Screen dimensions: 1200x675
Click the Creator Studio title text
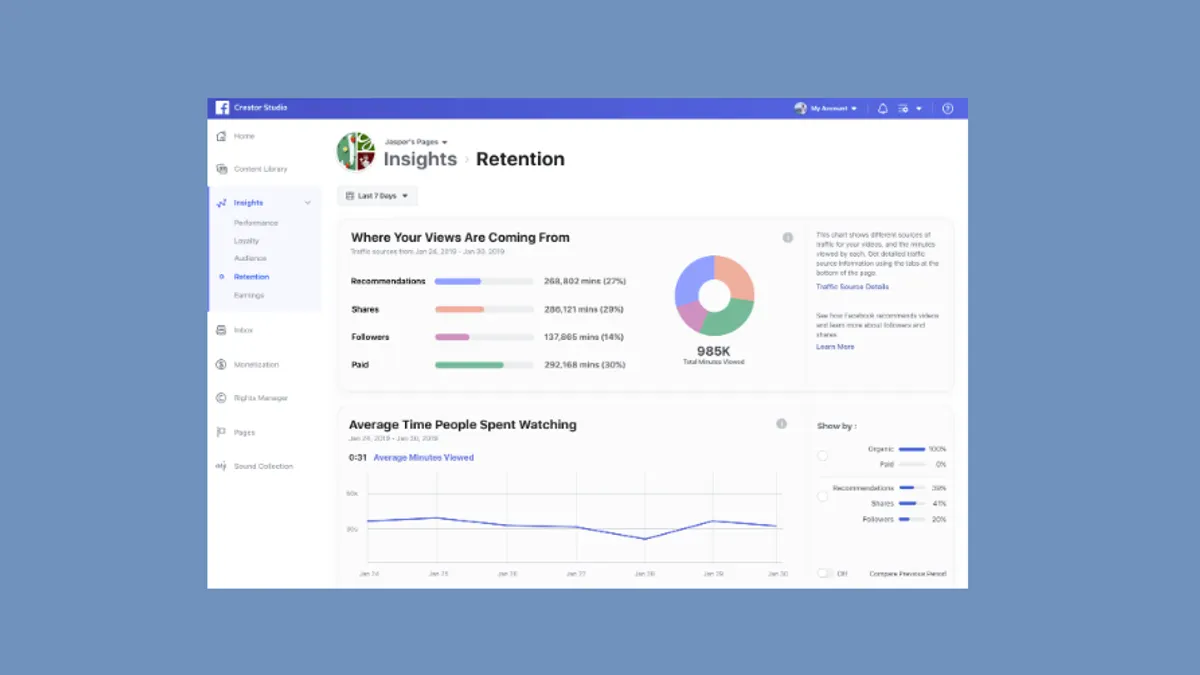[260, 108]
